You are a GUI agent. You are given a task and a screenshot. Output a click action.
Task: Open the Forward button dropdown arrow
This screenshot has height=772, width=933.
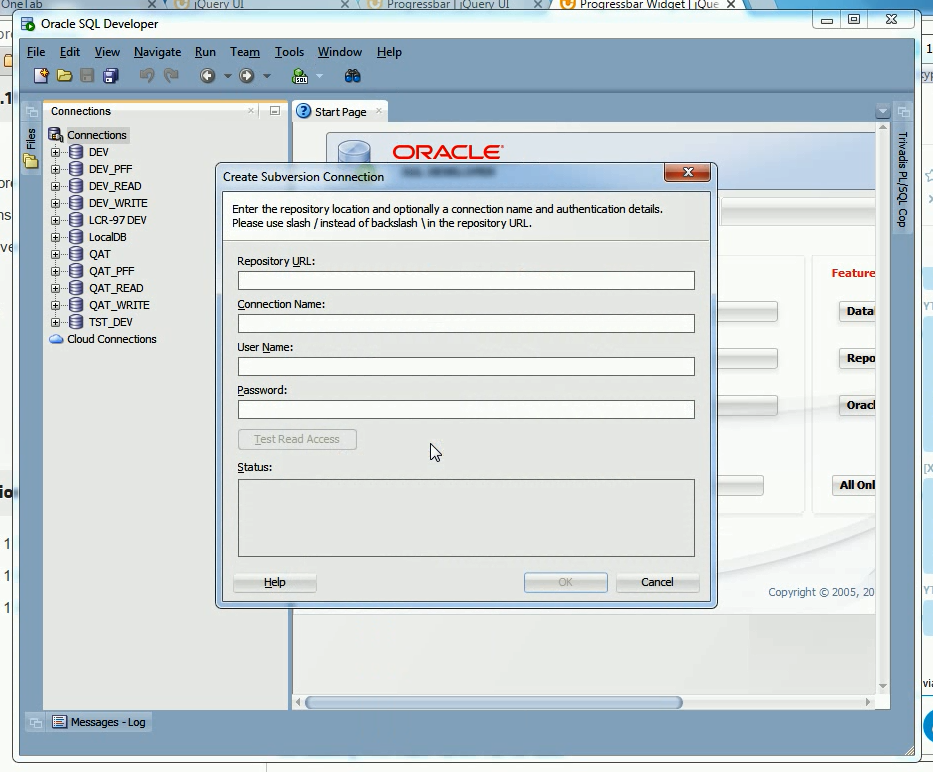pos(267,76)
